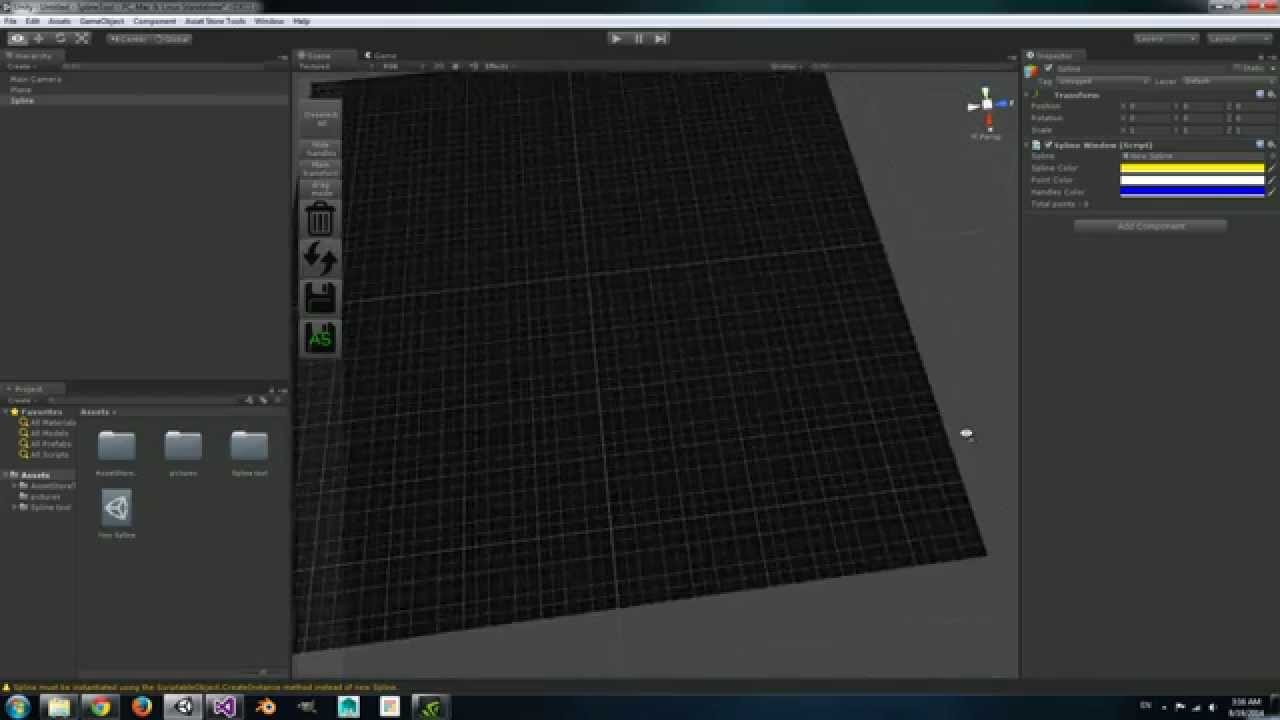1280x720 pixels.
Task: Switch to the Game tab
Action: tap(380, 56)
